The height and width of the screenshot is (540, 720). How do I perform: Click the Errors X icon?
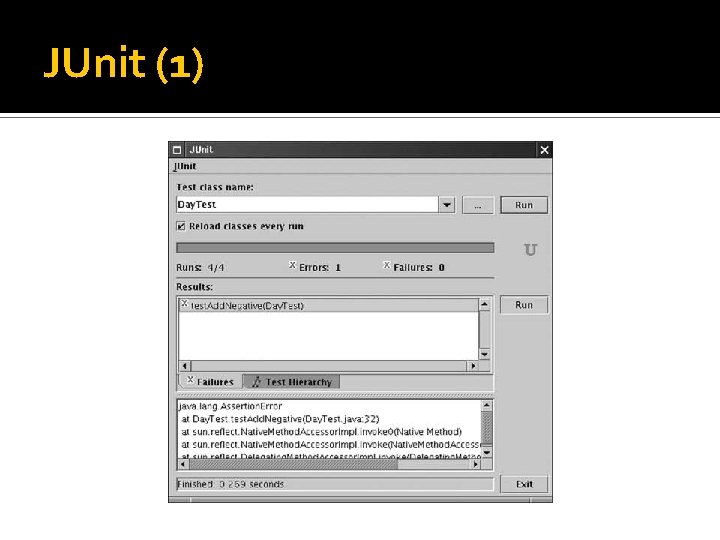click(x=292, y=265)
